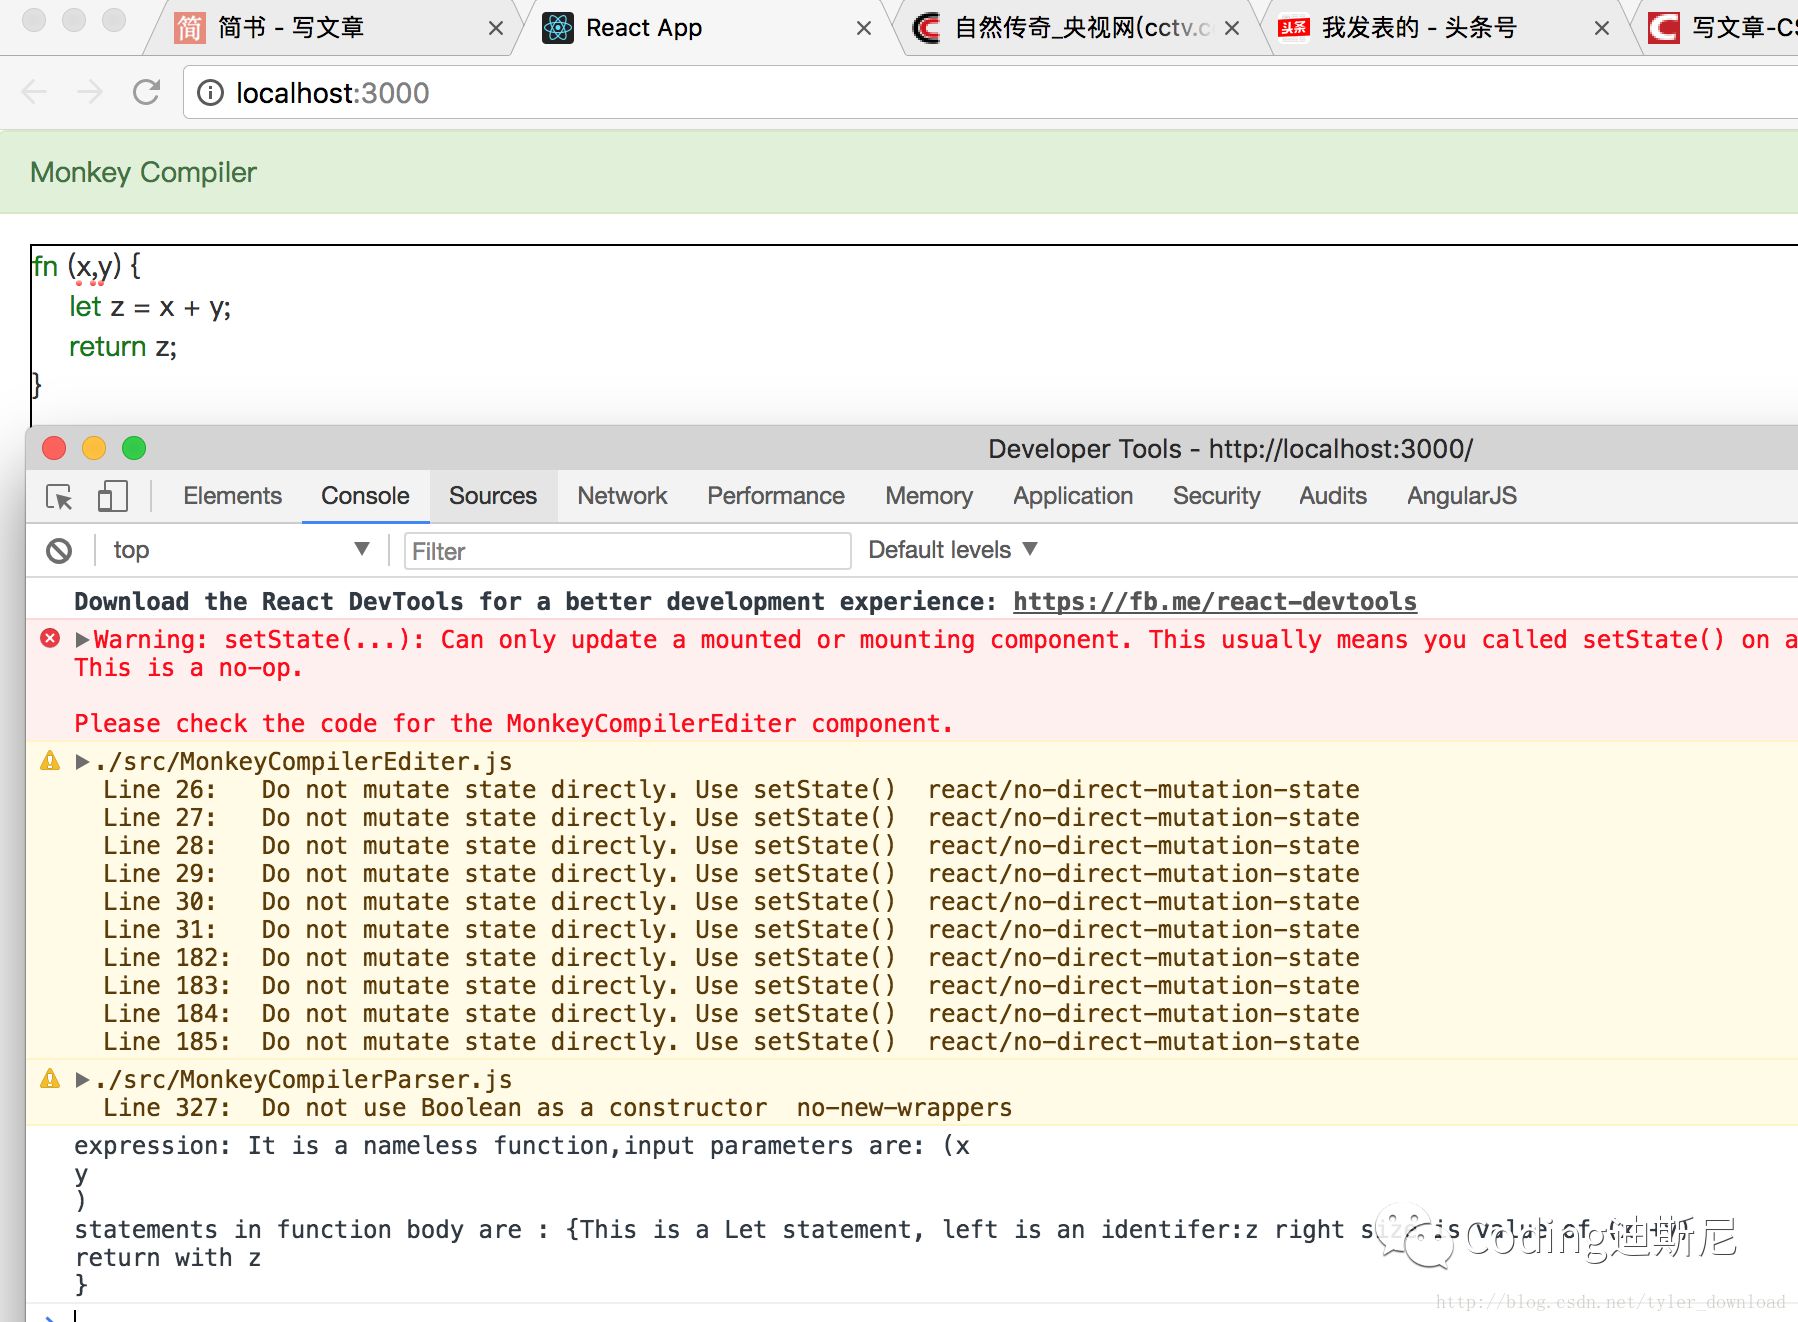This screenshot has width=1798, height=1322.
Task: Expand the MonkeyCompilerParser.js warning group
Action: (83, 1079)
